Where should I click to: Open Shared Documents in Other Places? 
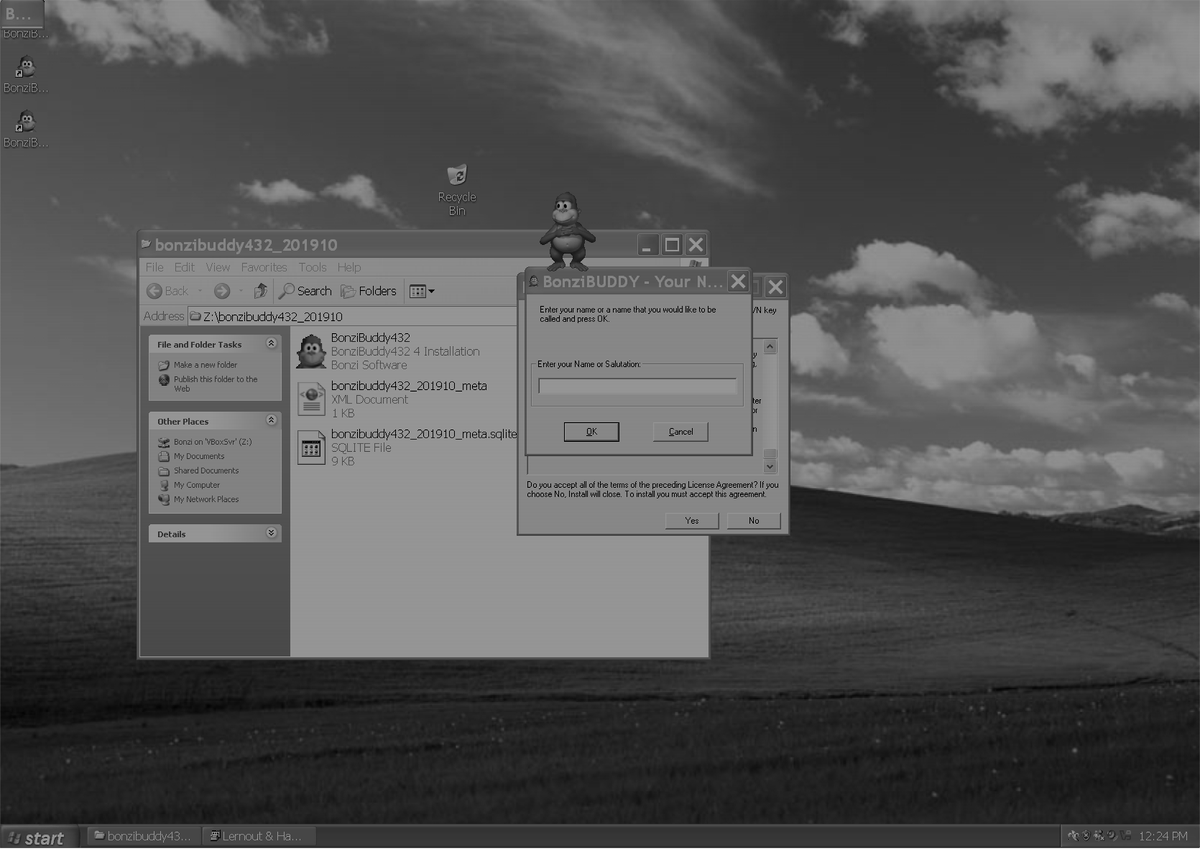[x=206, y=470]
